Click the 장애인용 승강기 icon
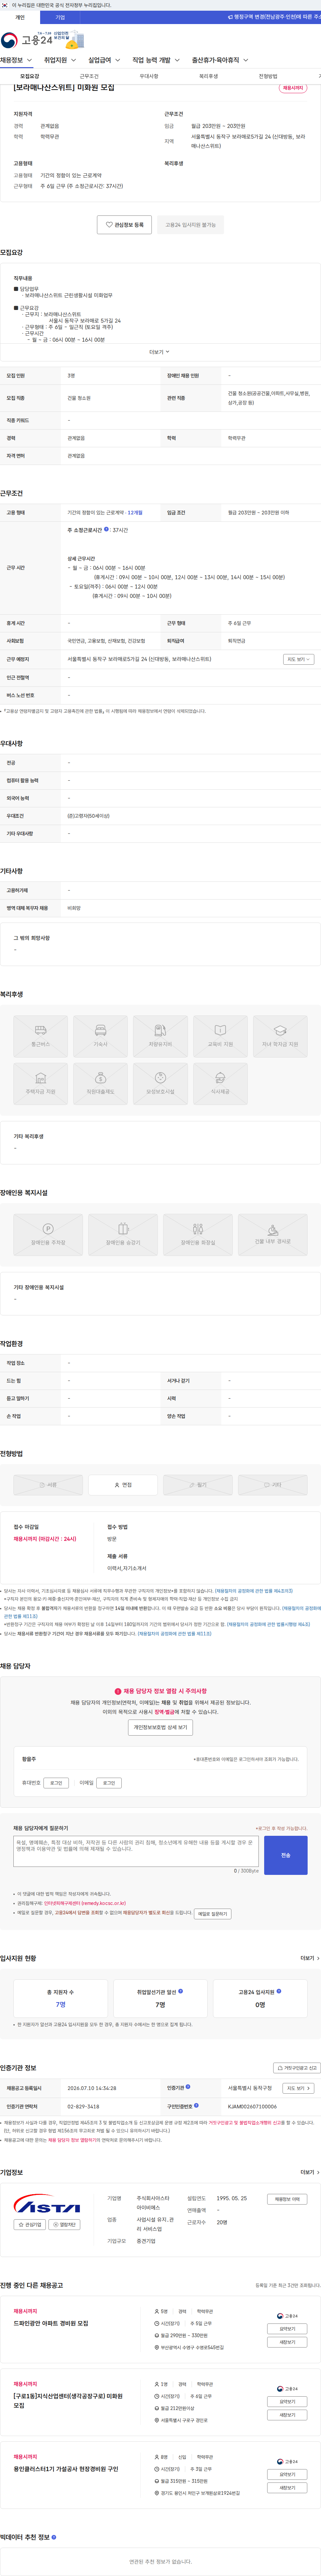 pyautogui.click(x=123, y=1235)
